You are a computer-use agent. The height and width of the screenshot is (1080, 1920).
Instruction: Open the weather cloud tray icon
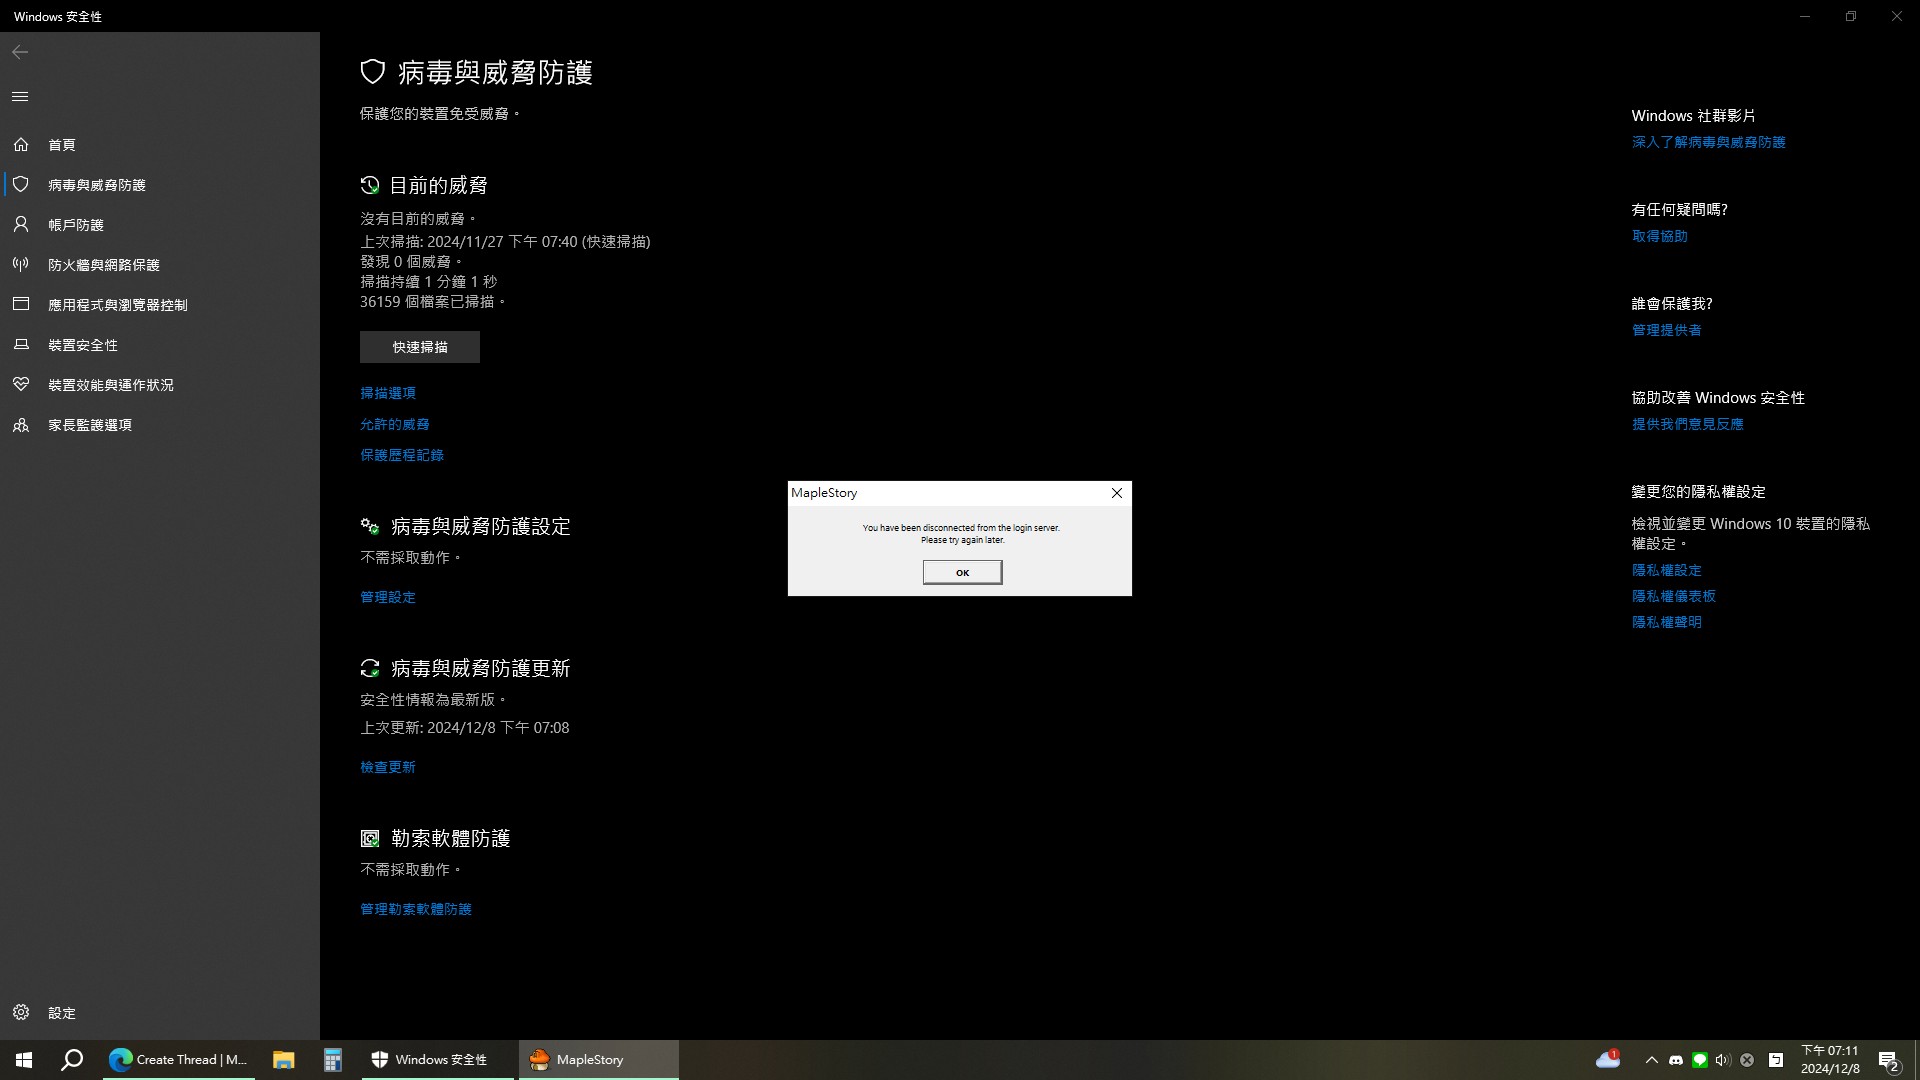click(x=1608, y=1060)
